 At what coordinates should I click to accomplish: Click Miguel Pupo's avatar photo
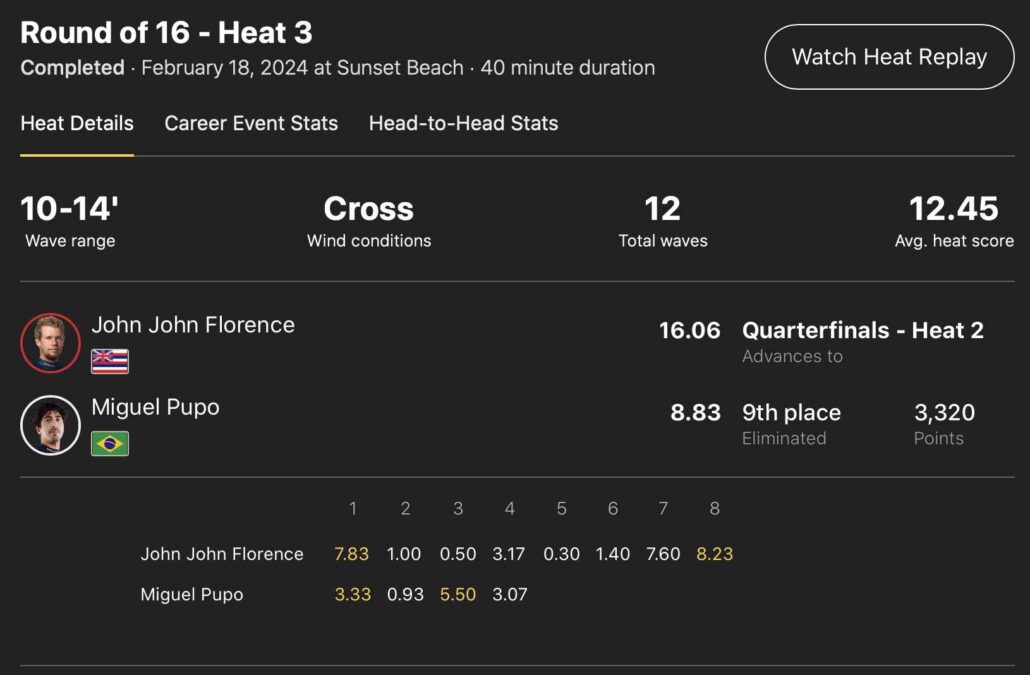[50, 425]
